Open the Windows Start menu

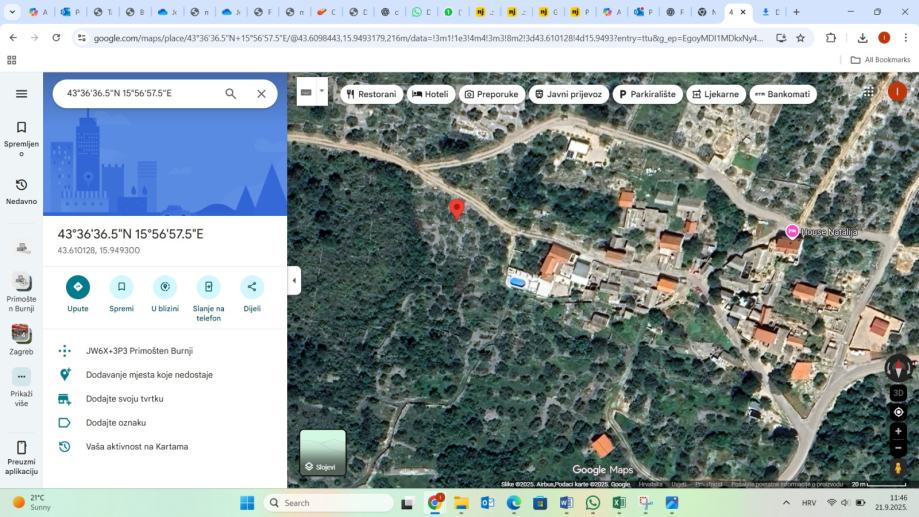247,503
